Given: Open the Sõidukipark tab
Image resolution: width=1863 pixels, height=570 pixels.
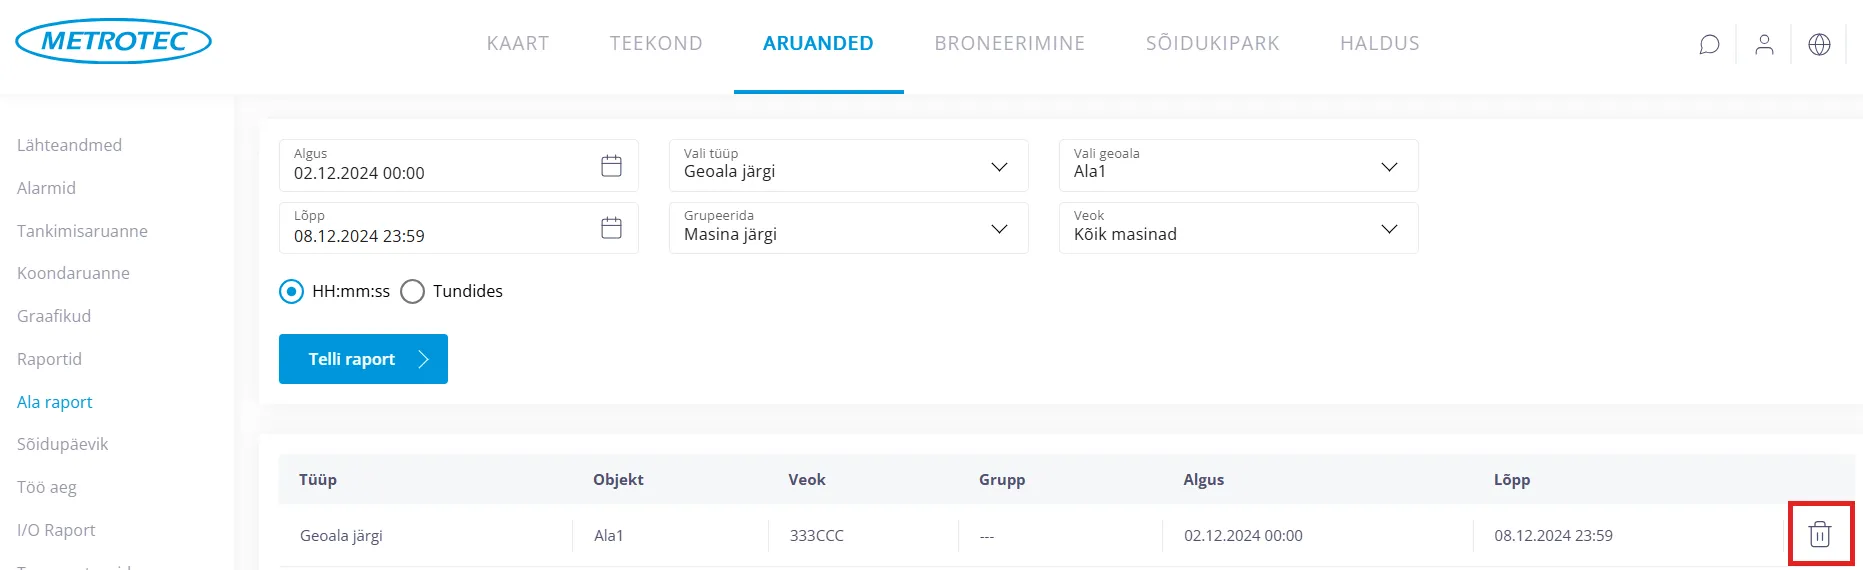Looking at the screenshot, I should click(1212, 43).
